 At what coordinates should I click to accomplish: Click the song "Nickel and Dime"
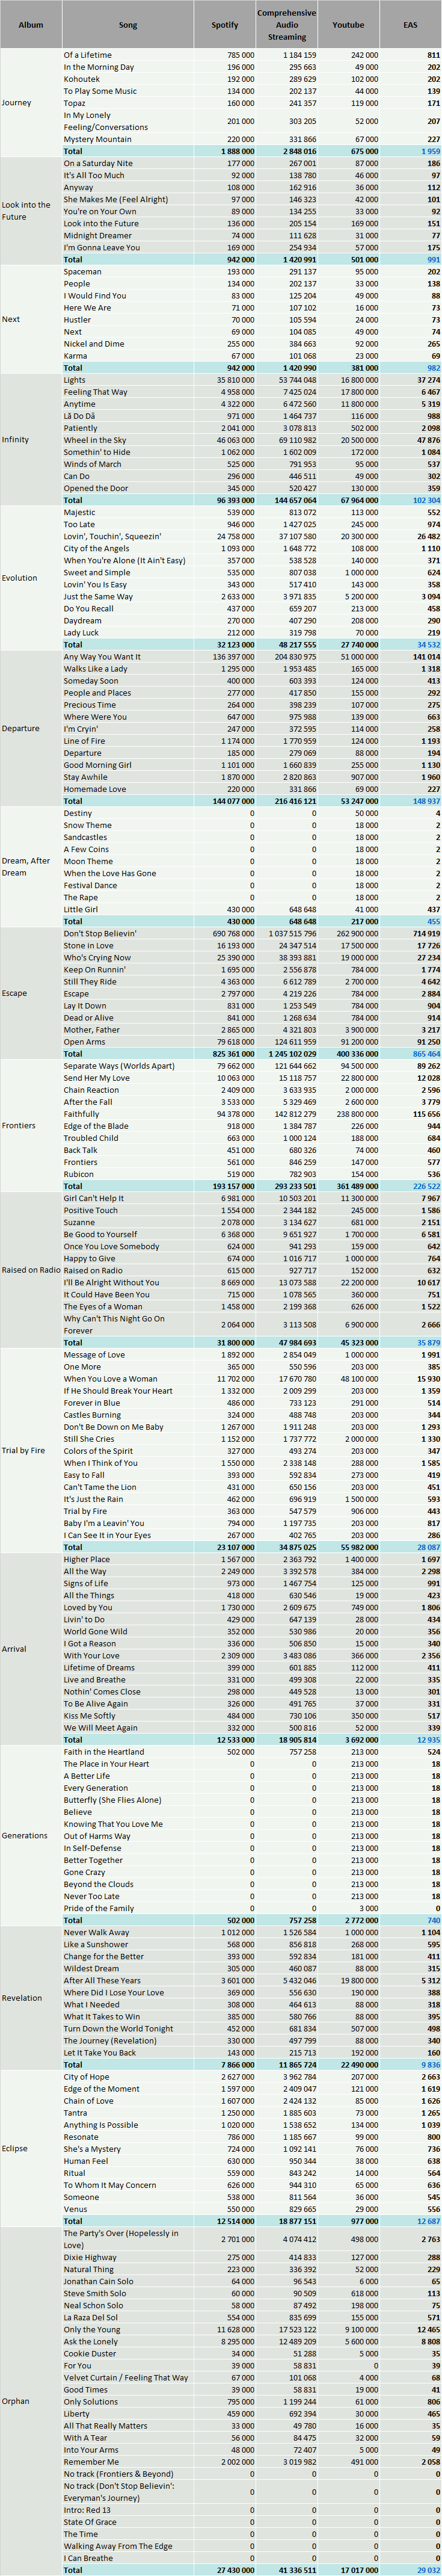[94, 343]
